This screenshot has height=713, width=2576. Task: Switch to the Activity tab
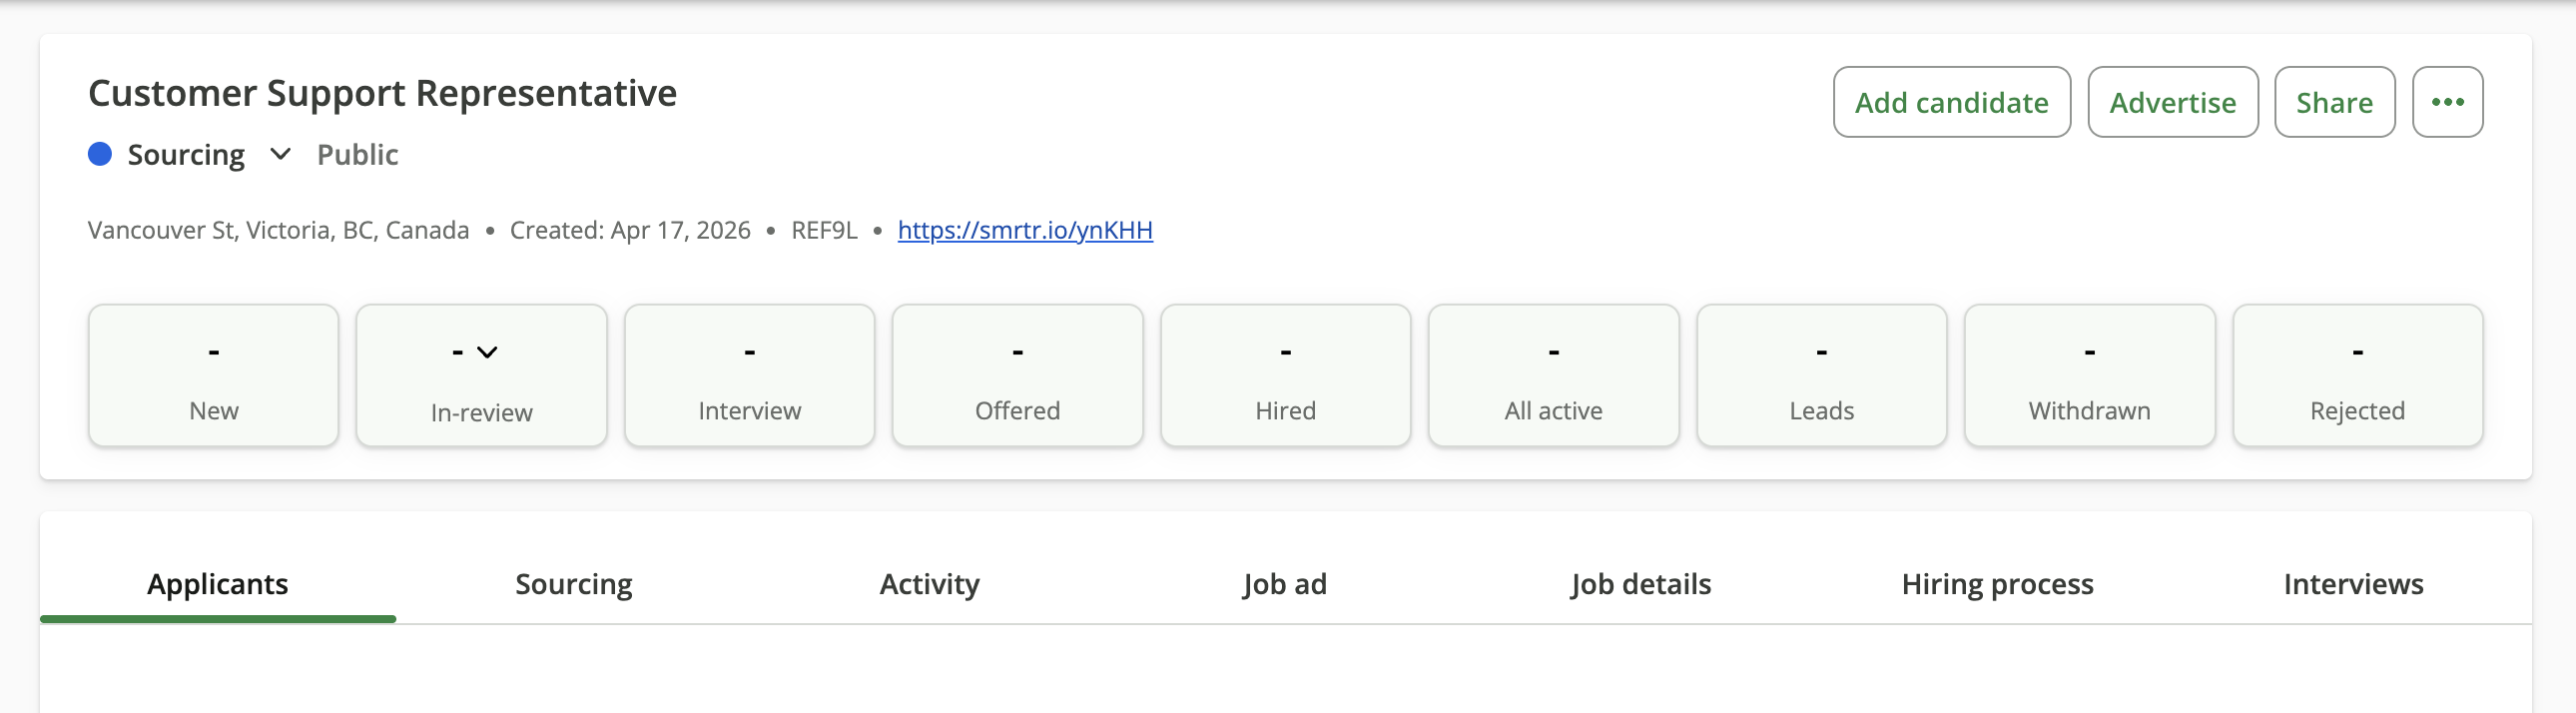pyautogui.click(x=929, y=584)
